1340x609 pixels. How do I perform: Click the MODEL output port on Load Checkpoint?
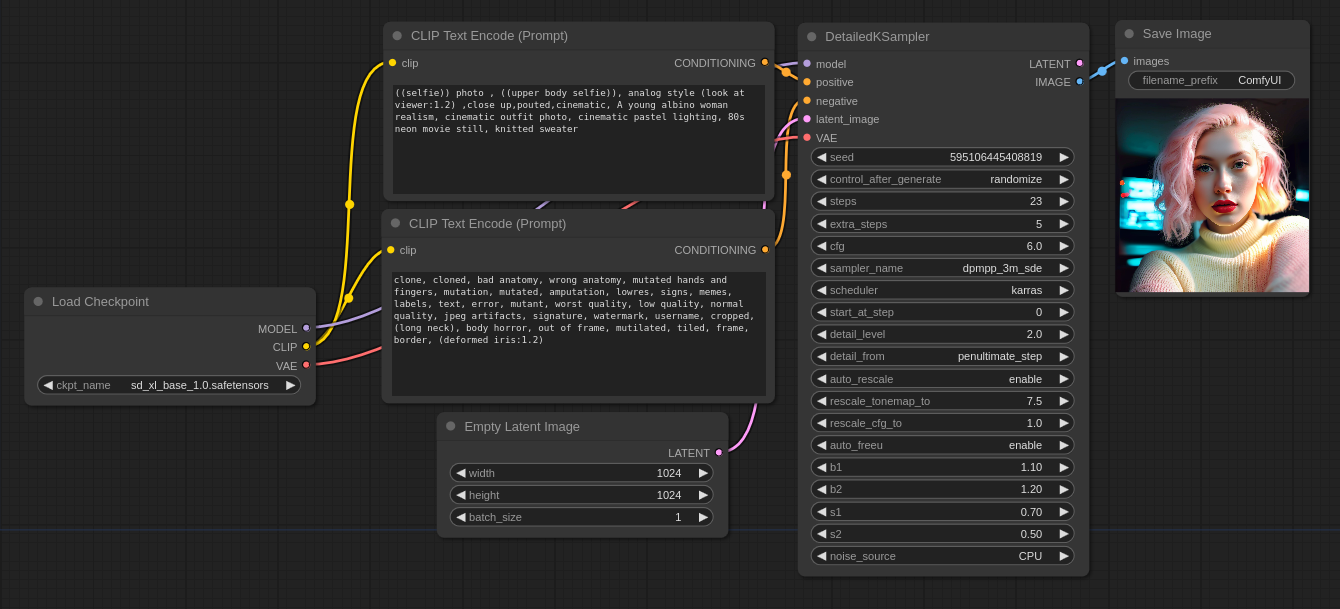pyautogui.click(x=306, y=328)
